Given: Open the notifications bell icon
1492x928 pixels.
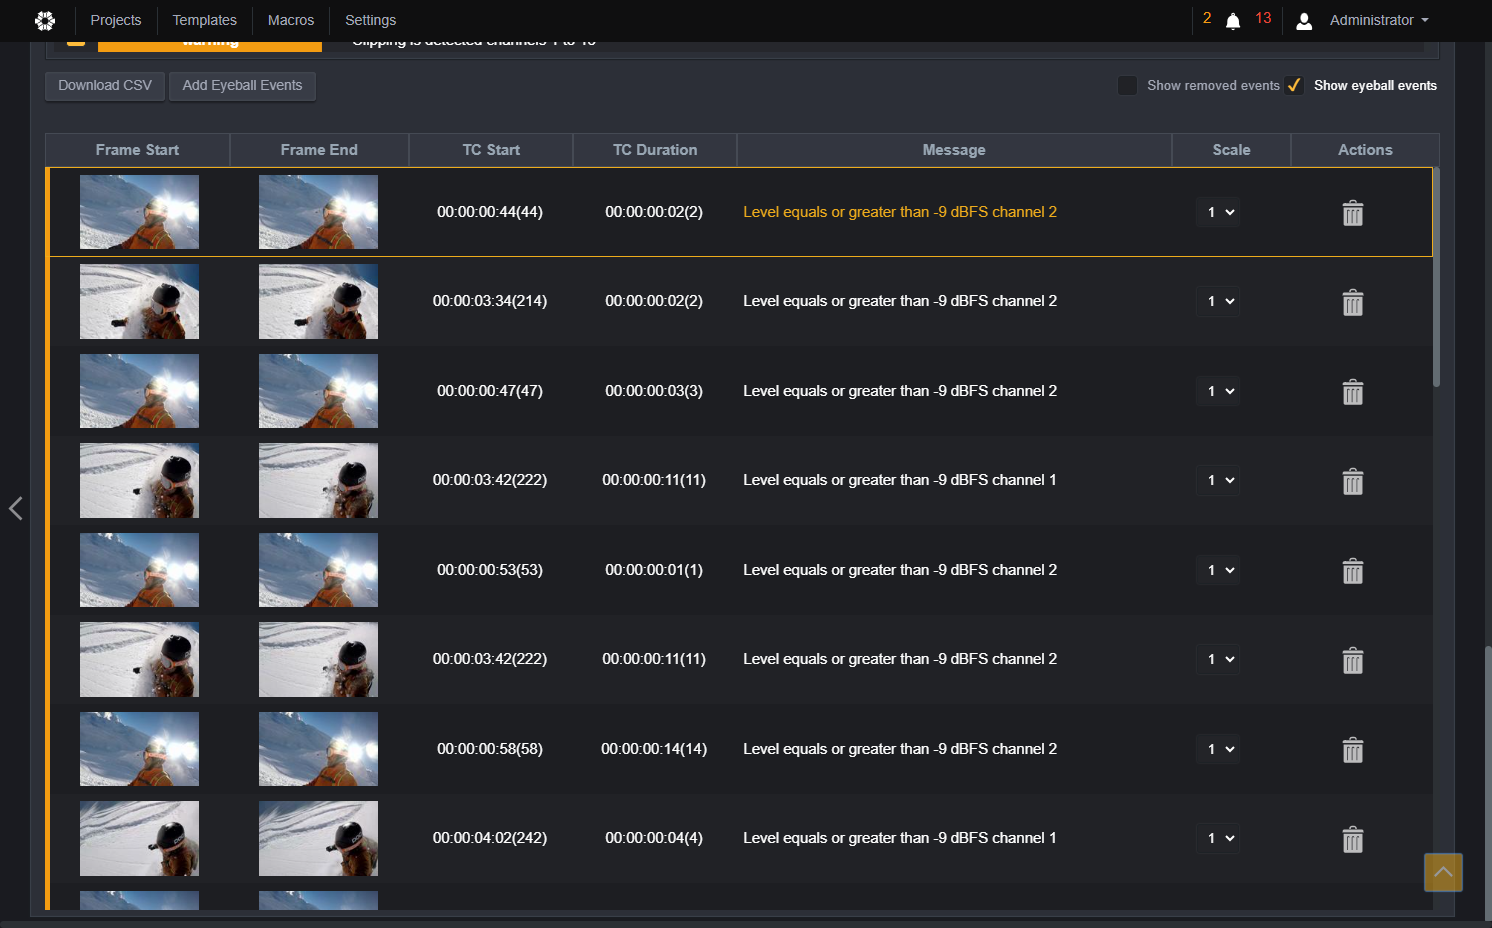Looking at the screenshot, I should point(1233,21).
